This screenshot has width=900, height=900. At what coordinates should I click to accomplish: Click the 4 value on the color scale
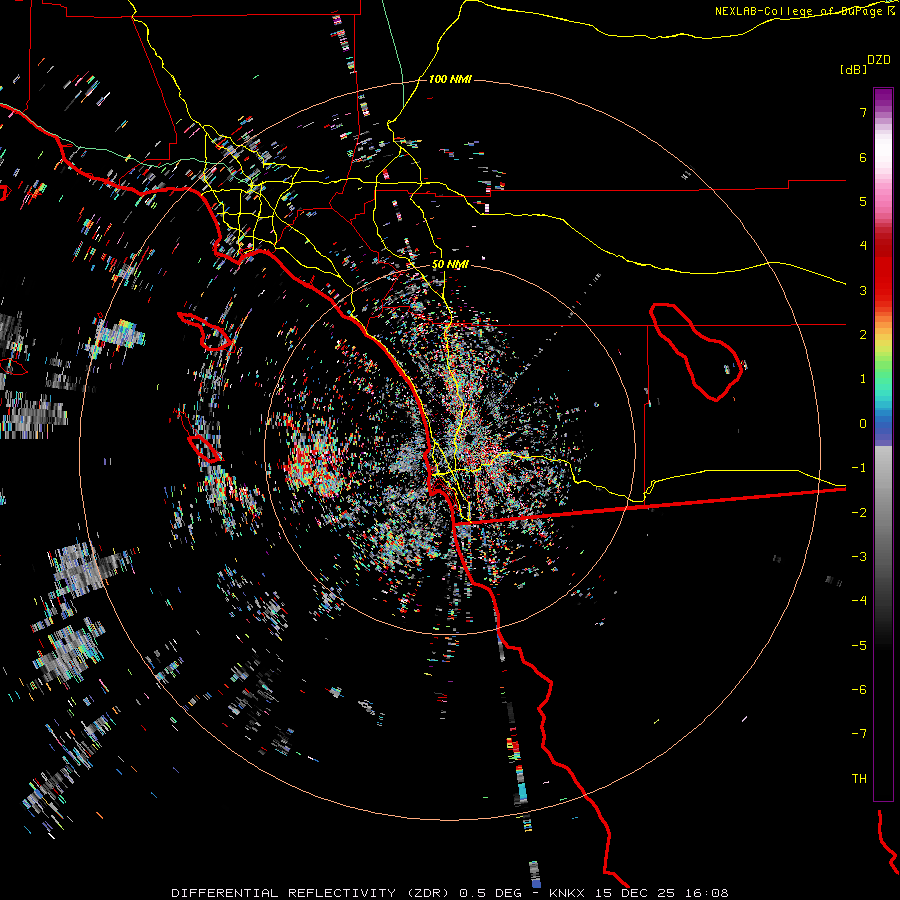[x=863, y=246]
